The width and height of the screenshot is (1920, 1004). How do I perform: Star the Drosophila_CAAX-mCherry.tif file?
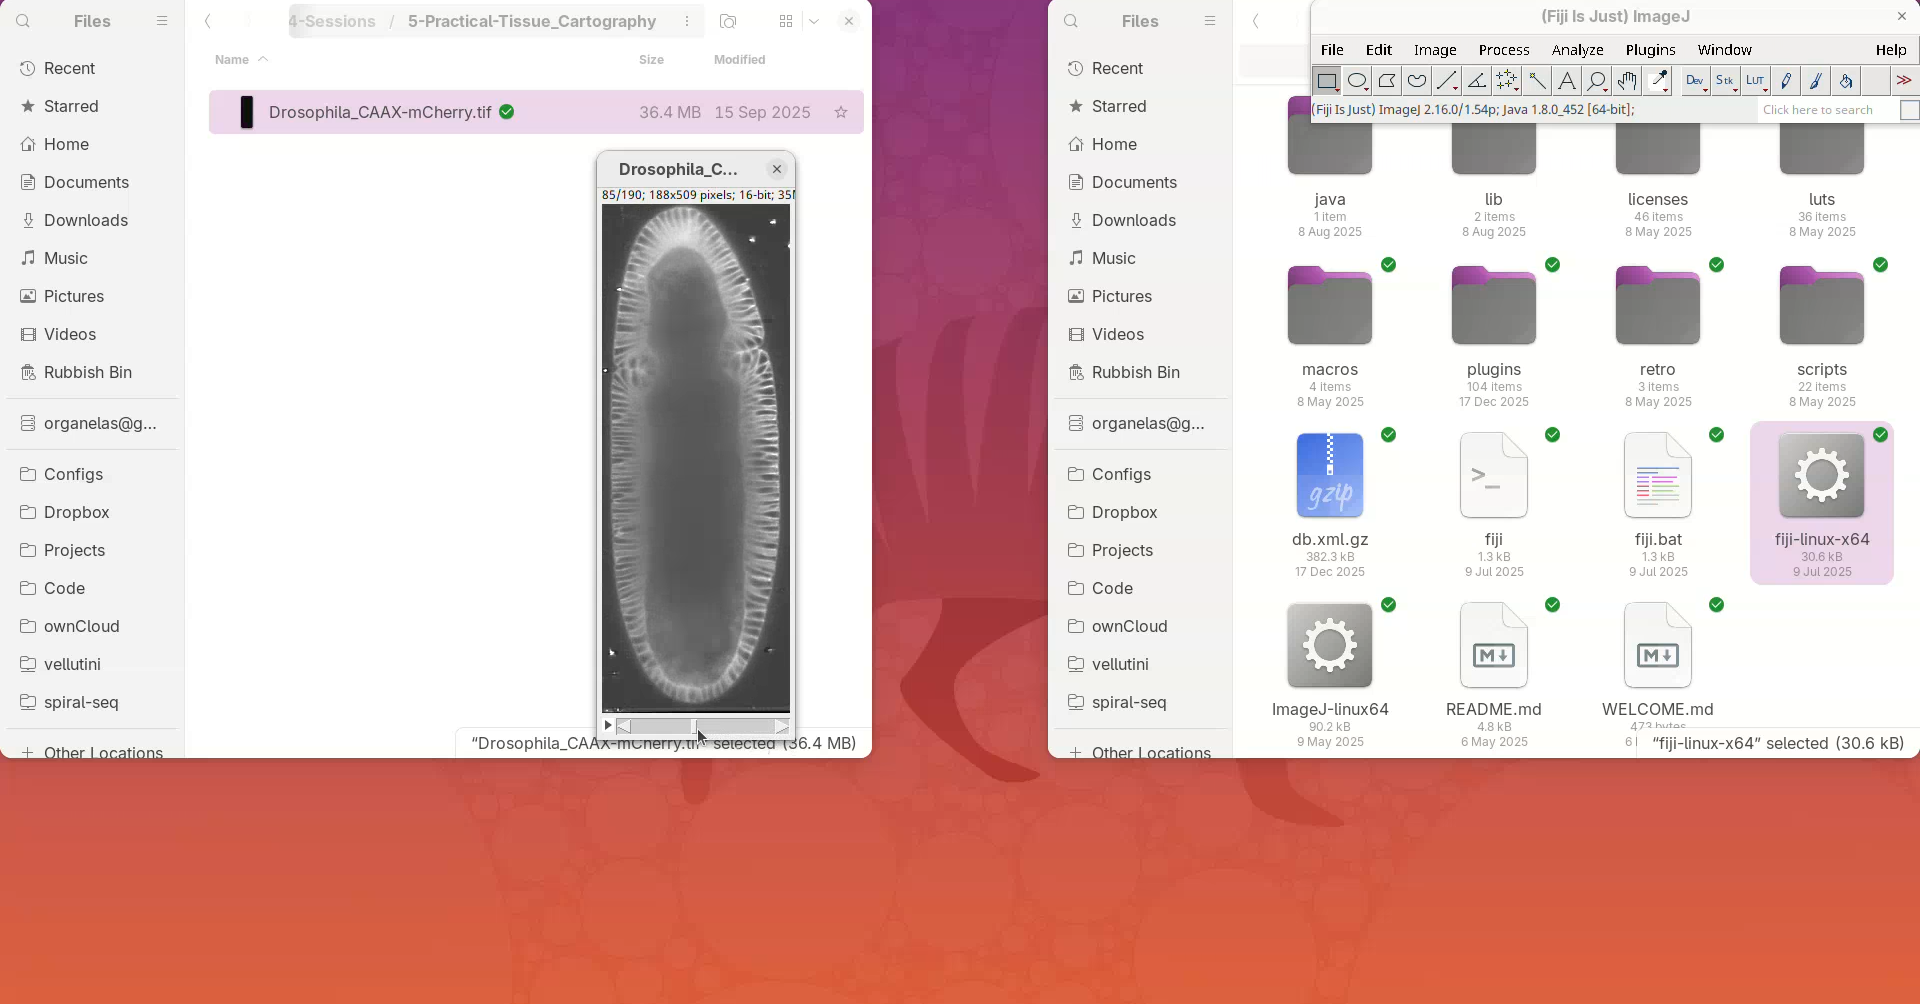(x=841, y=113)
